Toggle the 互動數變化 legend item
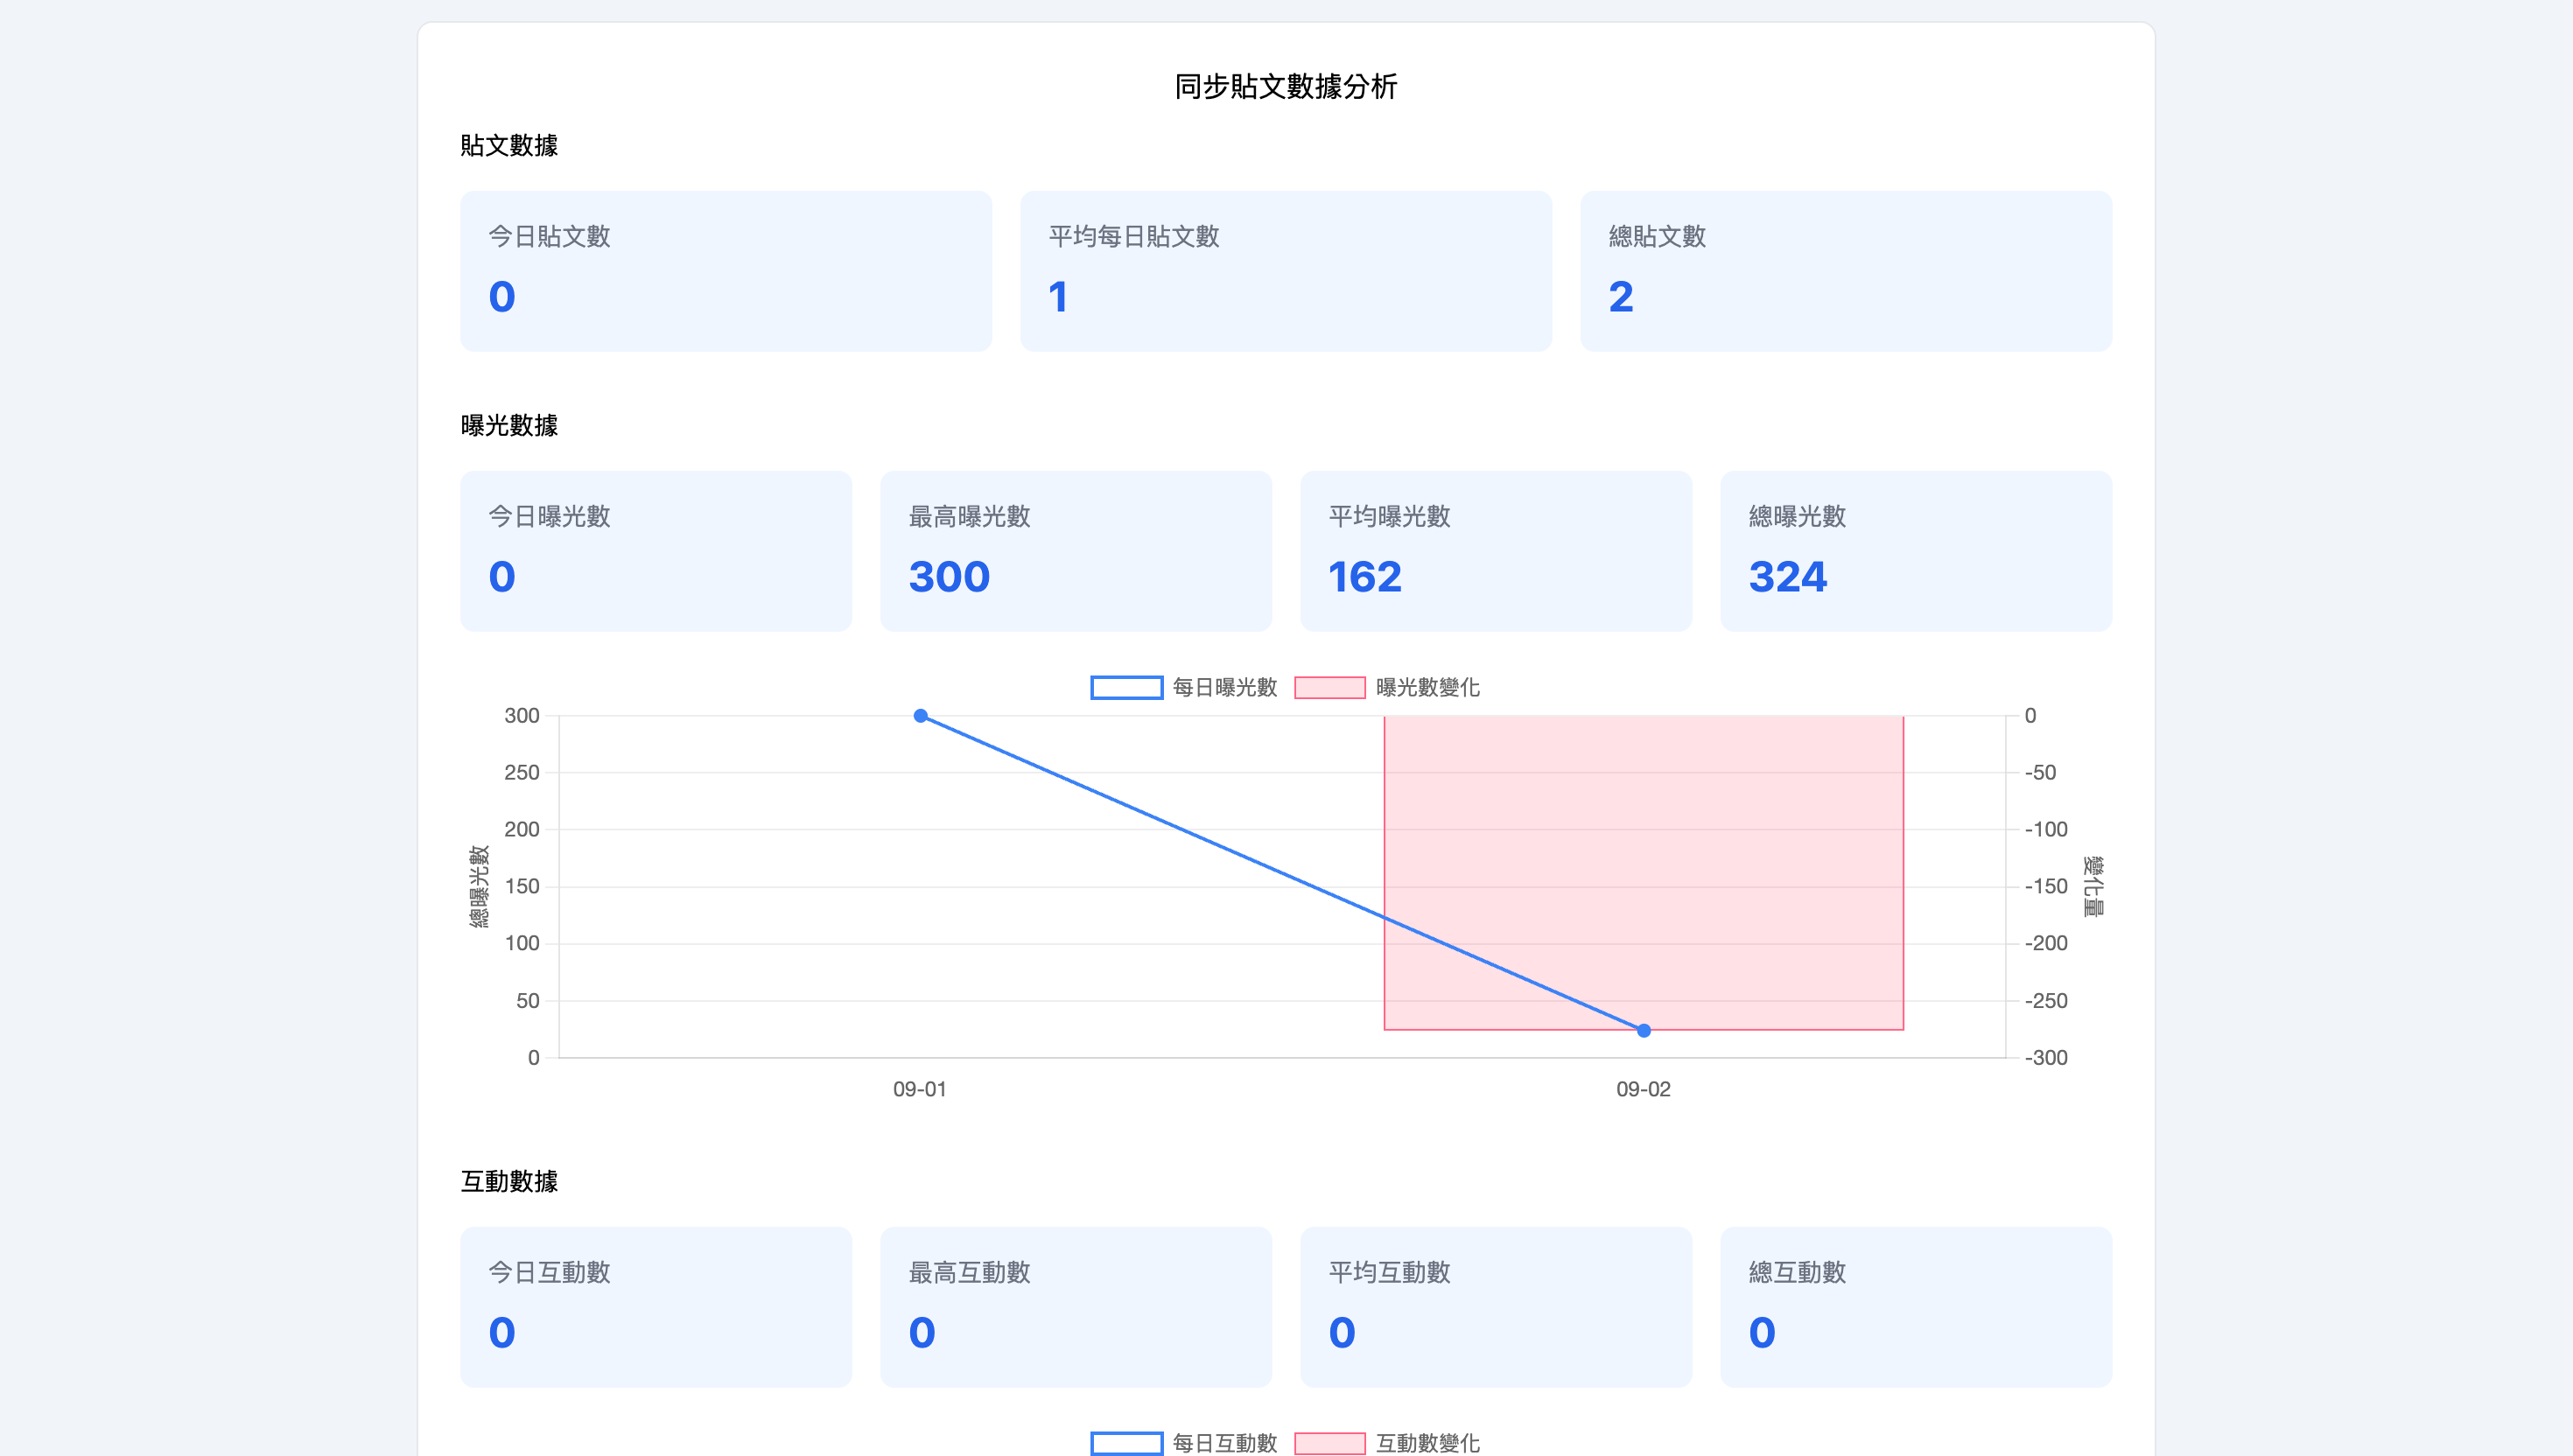 (1390, 1443)
